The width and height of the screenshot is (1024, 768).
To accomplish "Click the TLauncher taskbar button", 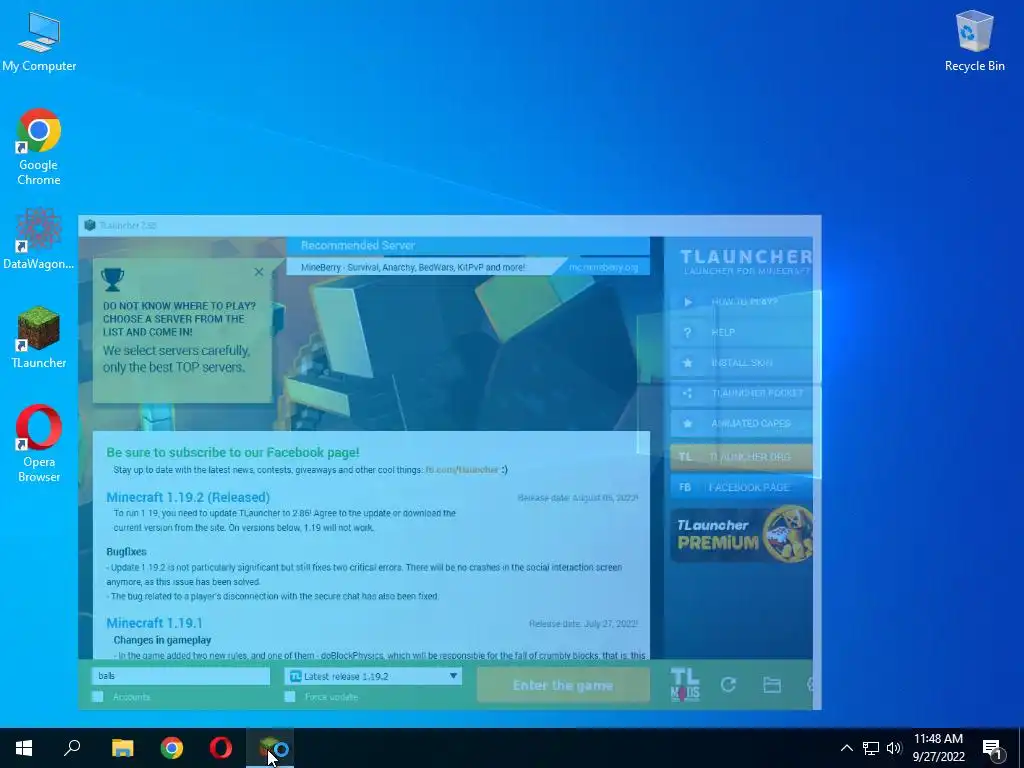I will pyautogui.click(x=270, y=748).
